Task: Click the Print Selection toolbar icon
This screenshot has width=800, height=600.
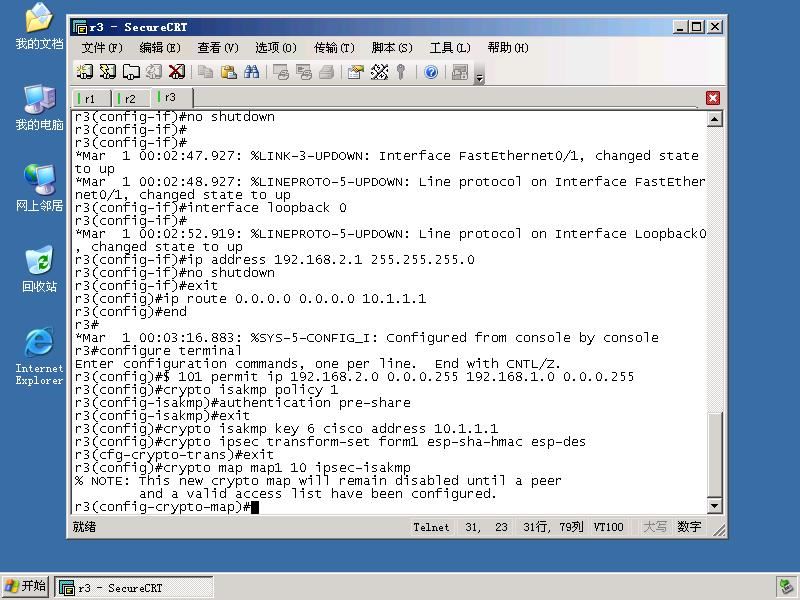Action: tap(304, 72)
